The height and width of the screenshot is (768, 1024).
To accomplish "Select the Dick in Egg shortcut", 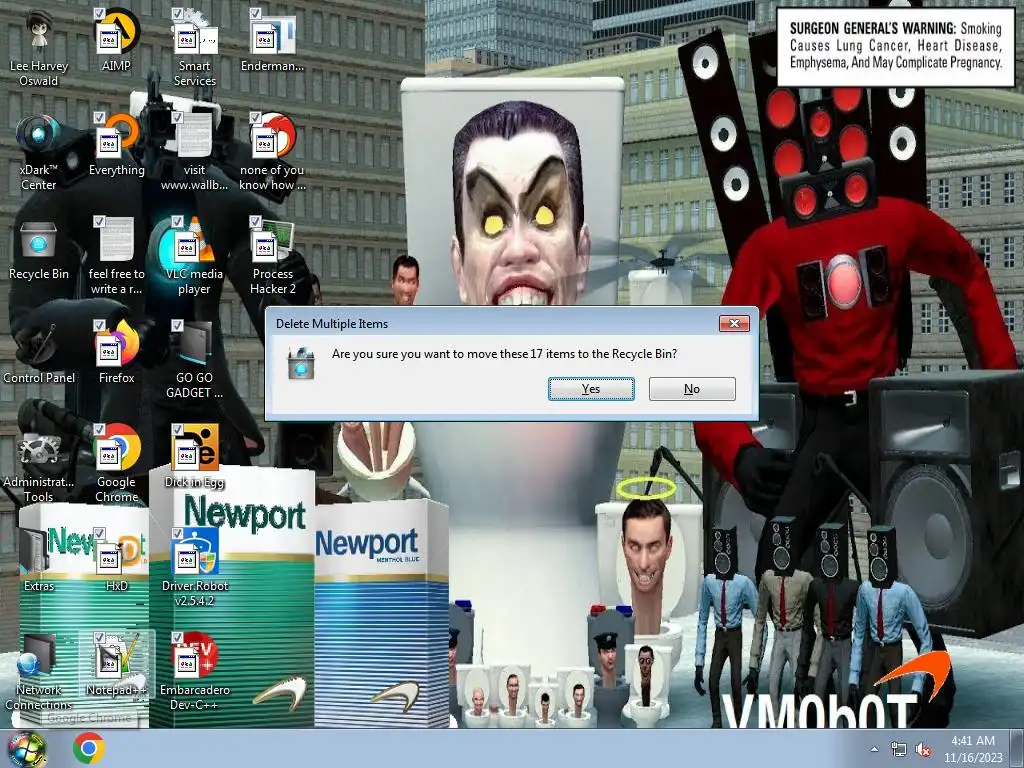I will coord(195,457).
